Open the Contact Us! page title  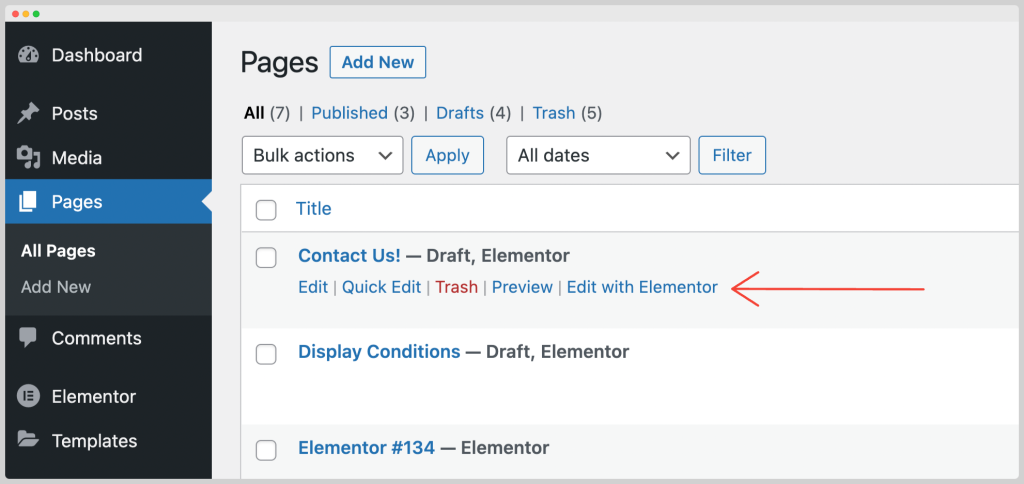pyautogui.click(x=349, y=255)
